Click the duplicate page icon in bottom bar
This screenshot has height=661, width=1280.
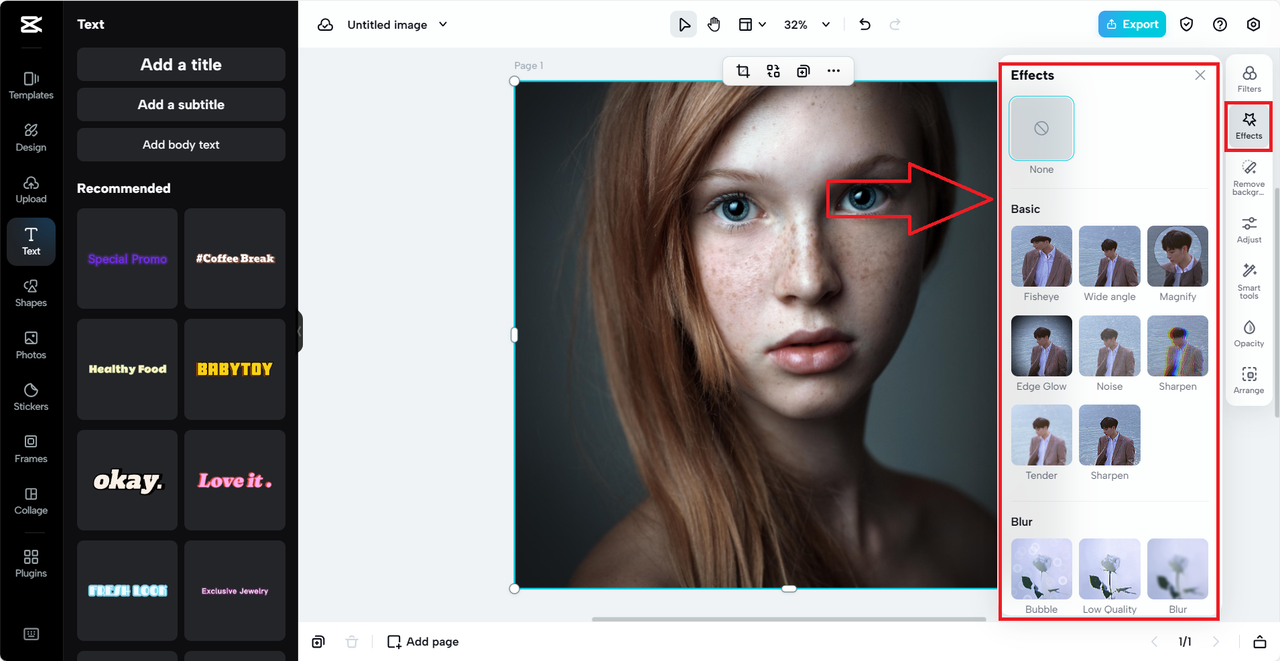tap(318, 642)
